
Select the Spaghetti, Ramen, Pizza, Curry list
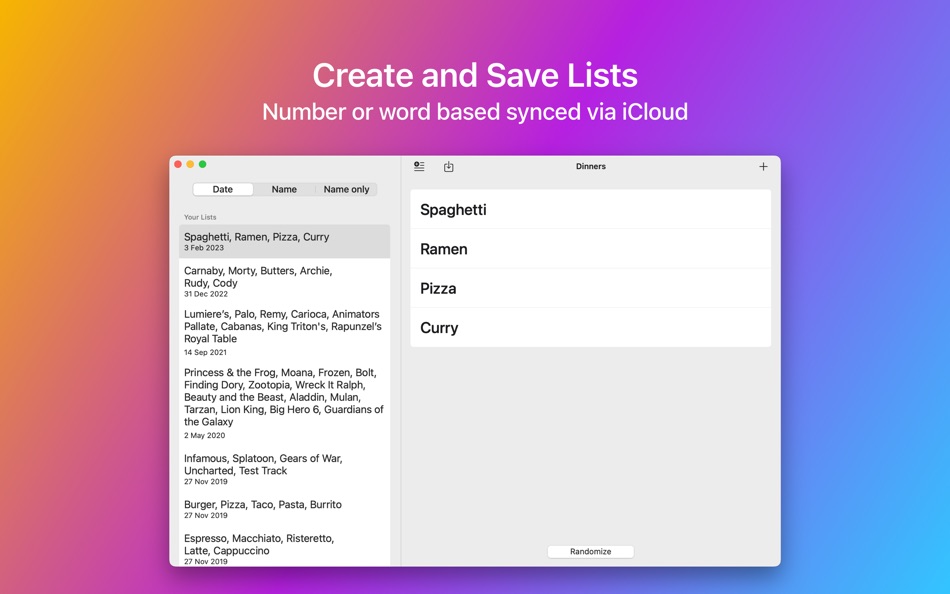(x=285, y=241)
